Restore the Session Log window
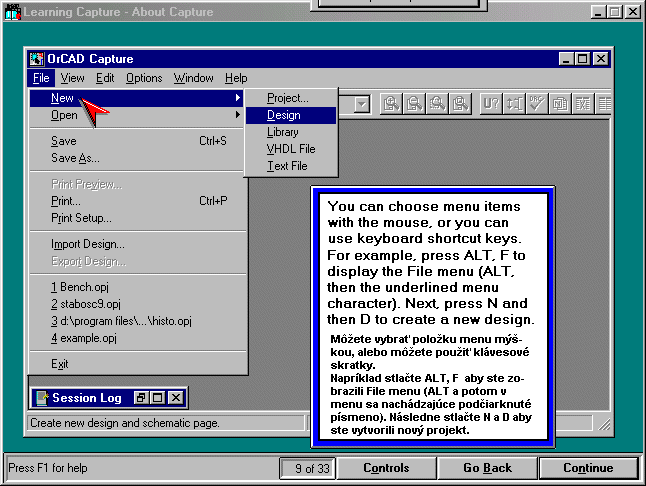The height and width of the screenshot is (486, 646). 141,398
